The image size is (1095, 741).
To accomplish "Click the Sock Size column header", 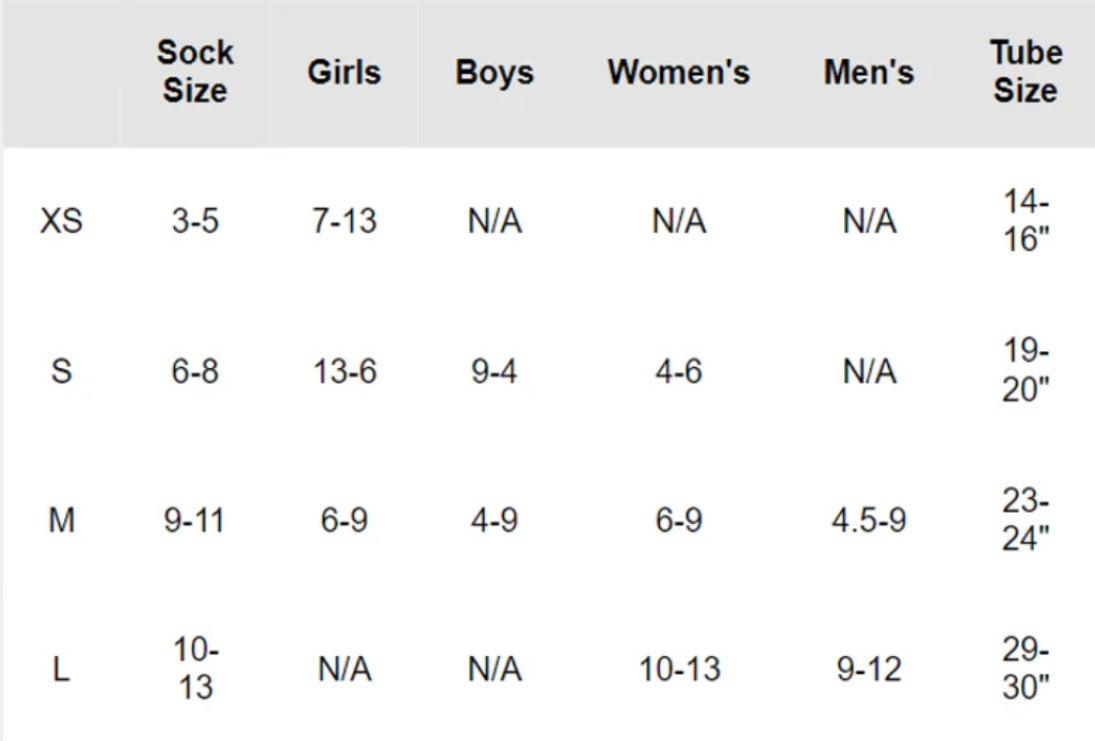I will [x=195, y=72].
